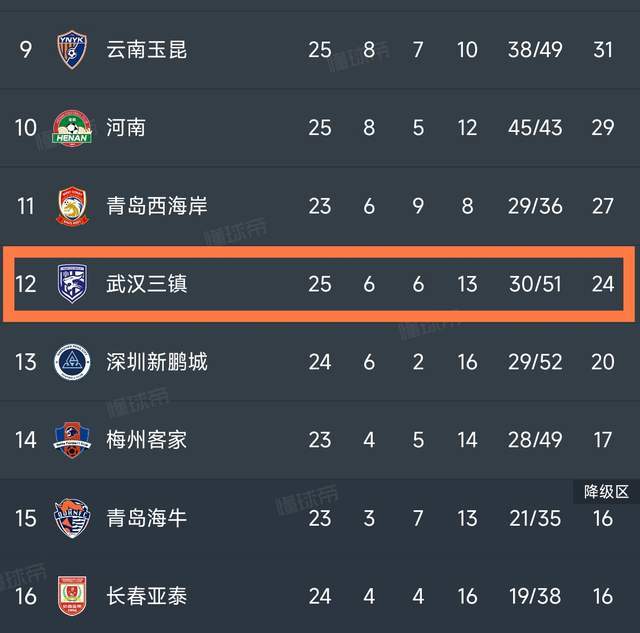Click rank number 12 in the table
640x633 pixels.
[x=26, y=283]
